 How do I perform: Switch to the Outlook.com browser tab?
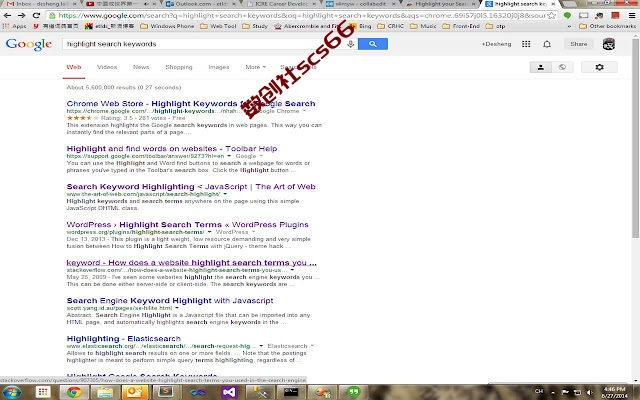(200, 4)
